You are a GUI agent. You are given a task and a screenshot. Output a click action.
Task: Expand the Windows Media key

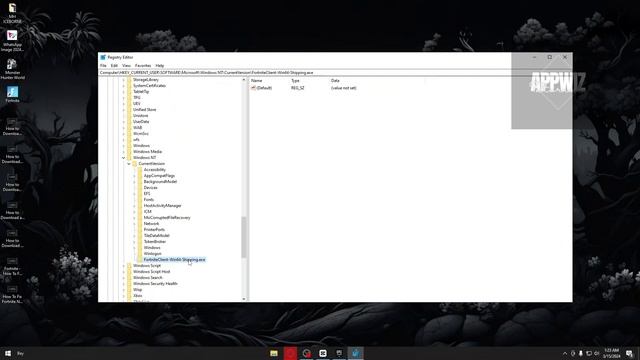124,151
